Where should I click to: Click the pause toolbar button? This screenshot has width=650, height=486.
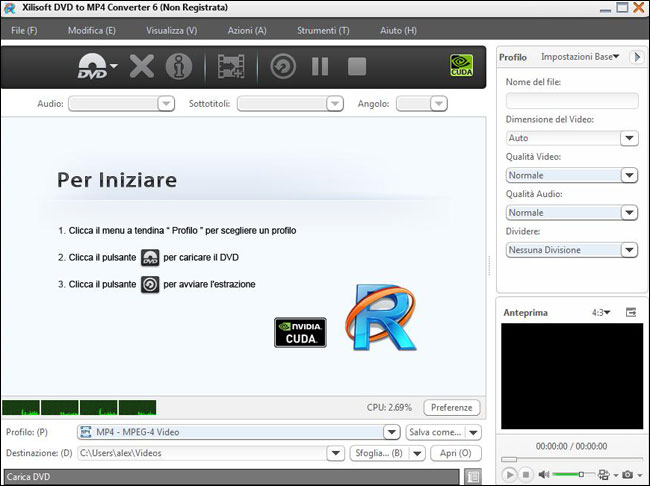pyautogui.click(x=320, y=66)
